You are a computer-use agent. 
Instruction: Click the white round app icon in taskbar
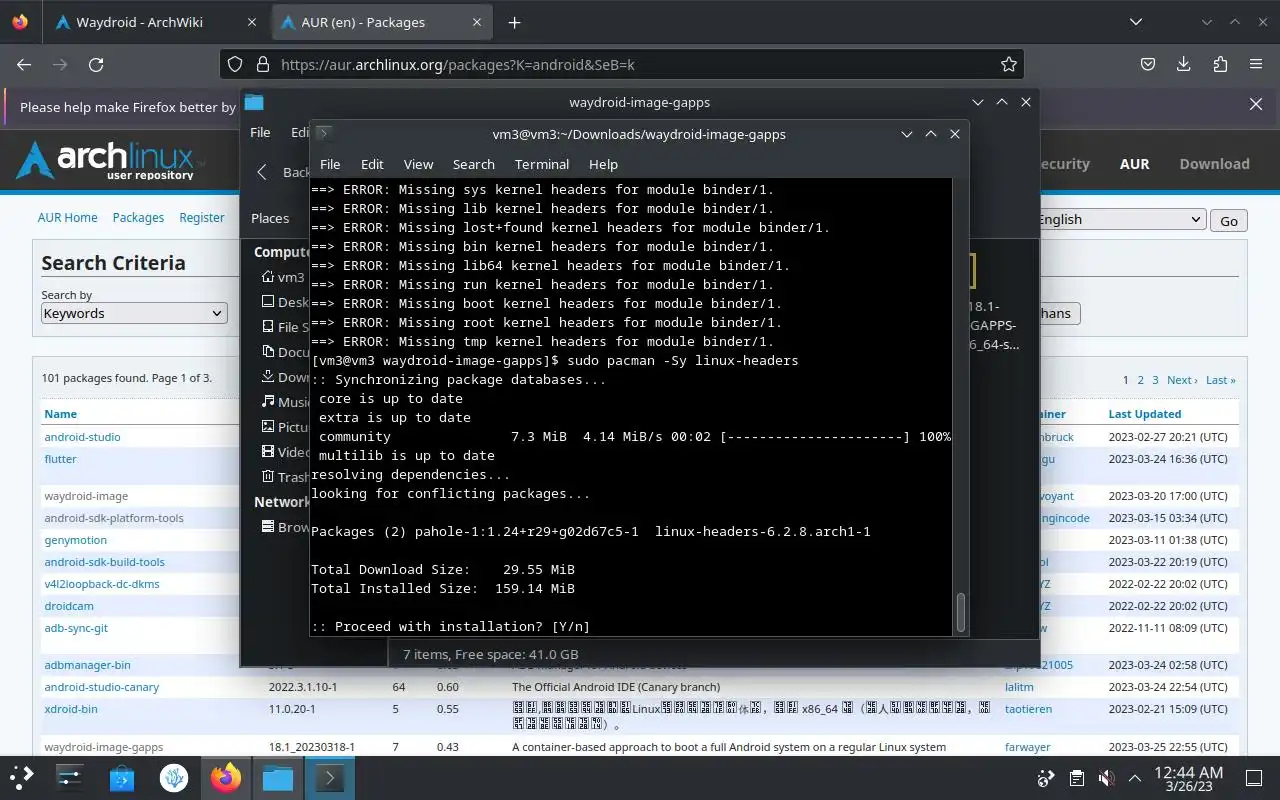click(x=174, y=777)
